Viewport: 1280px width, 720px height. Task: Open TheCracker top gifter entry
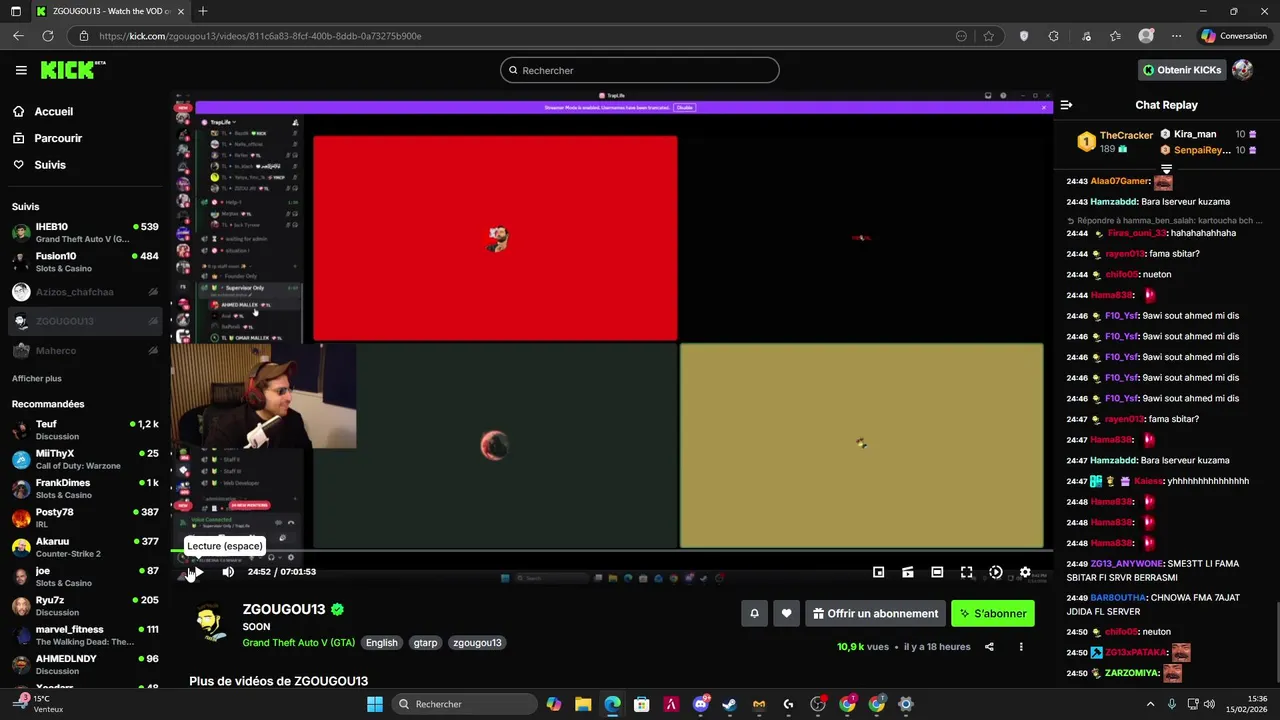coord(1114,142)
